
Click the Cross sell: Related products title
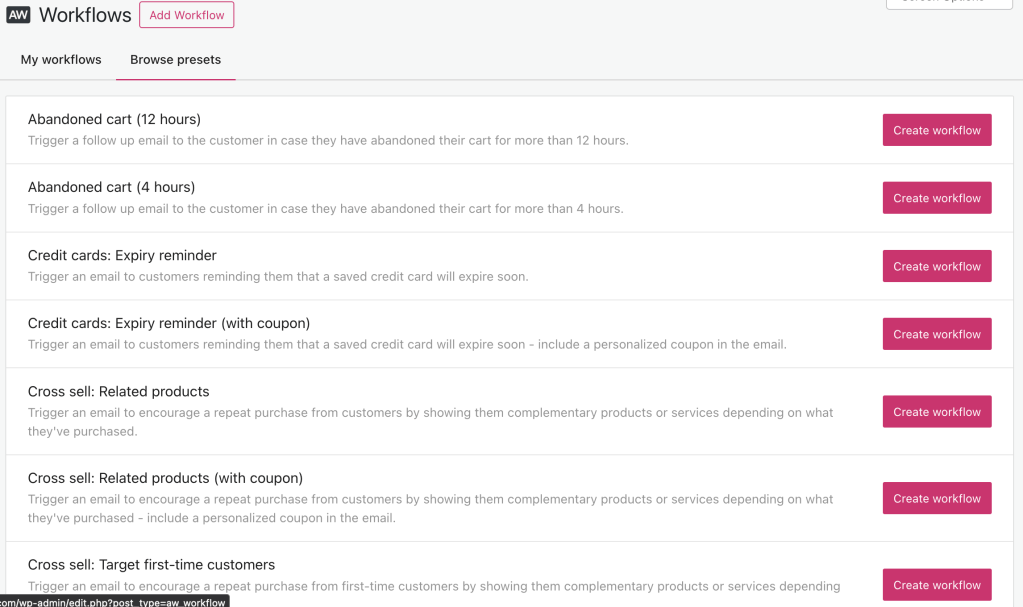[x=118, y=391]
